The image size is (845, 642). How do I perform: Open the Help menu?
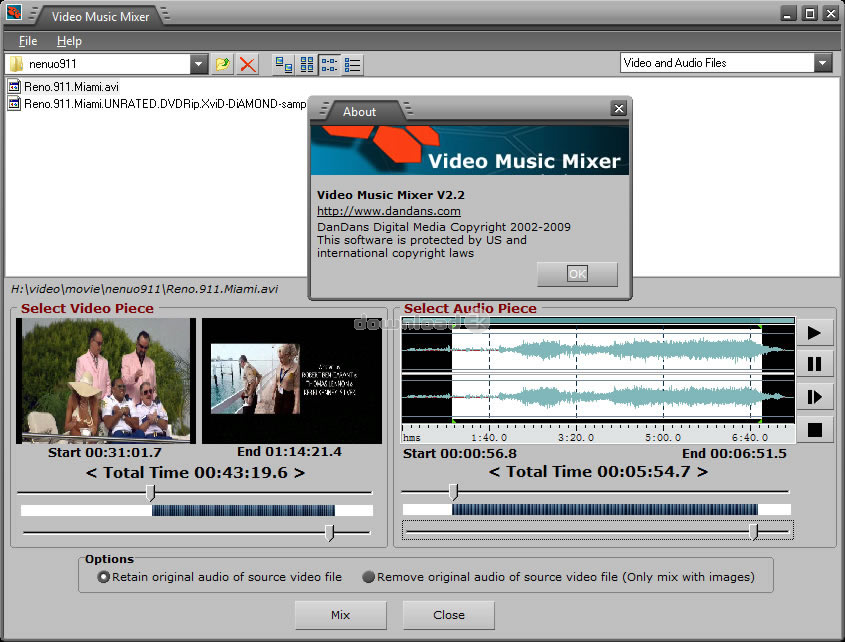click(69, 41)
